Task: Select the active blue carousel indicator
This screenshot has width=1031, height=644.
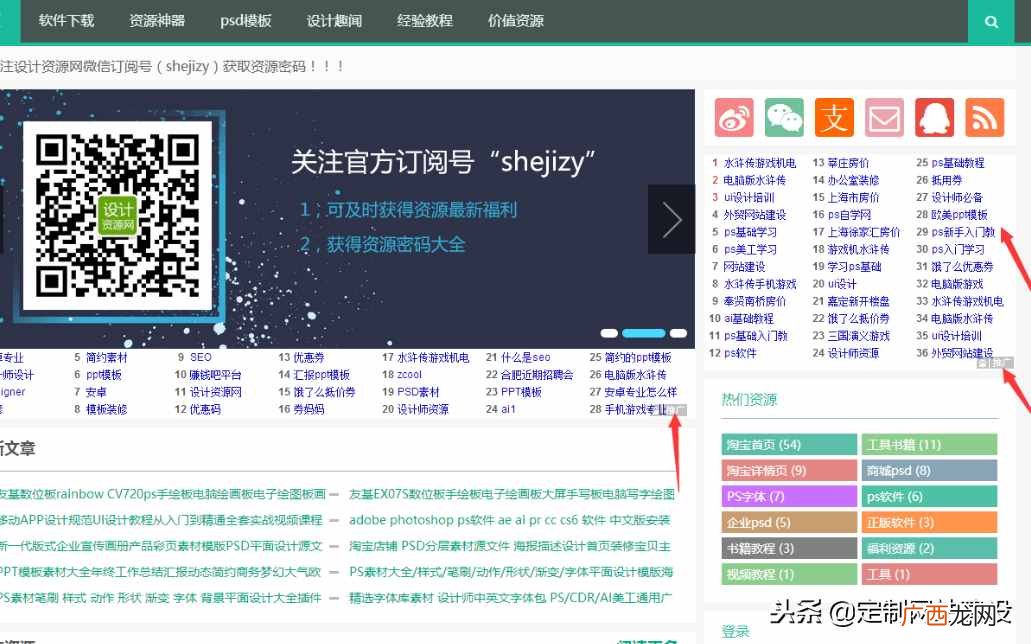Action: pos(644,334)
